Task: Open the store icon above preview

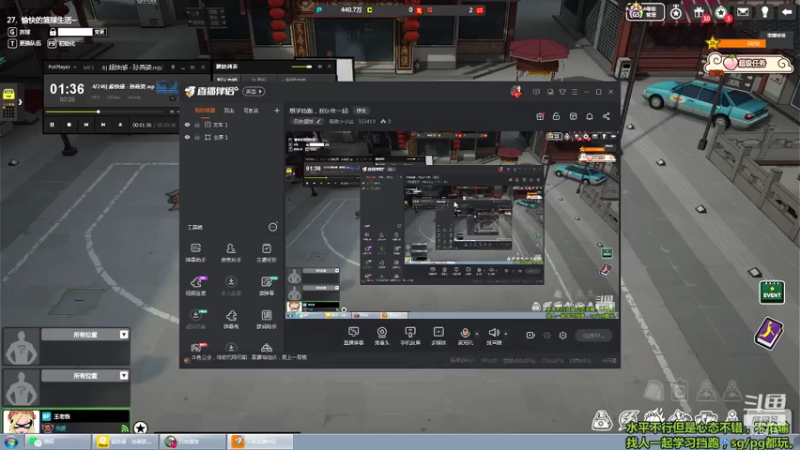Action: pos(573,116)
